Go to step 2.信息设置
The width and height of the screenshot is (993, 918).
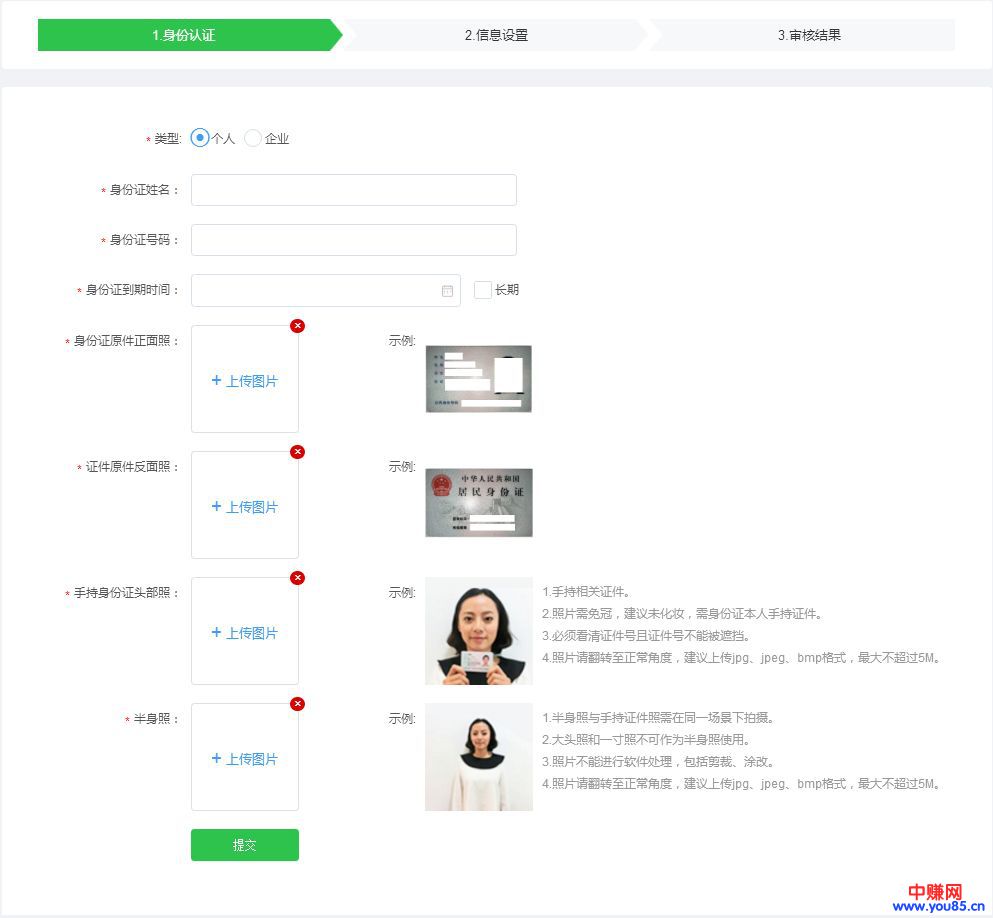click(496, 35)
